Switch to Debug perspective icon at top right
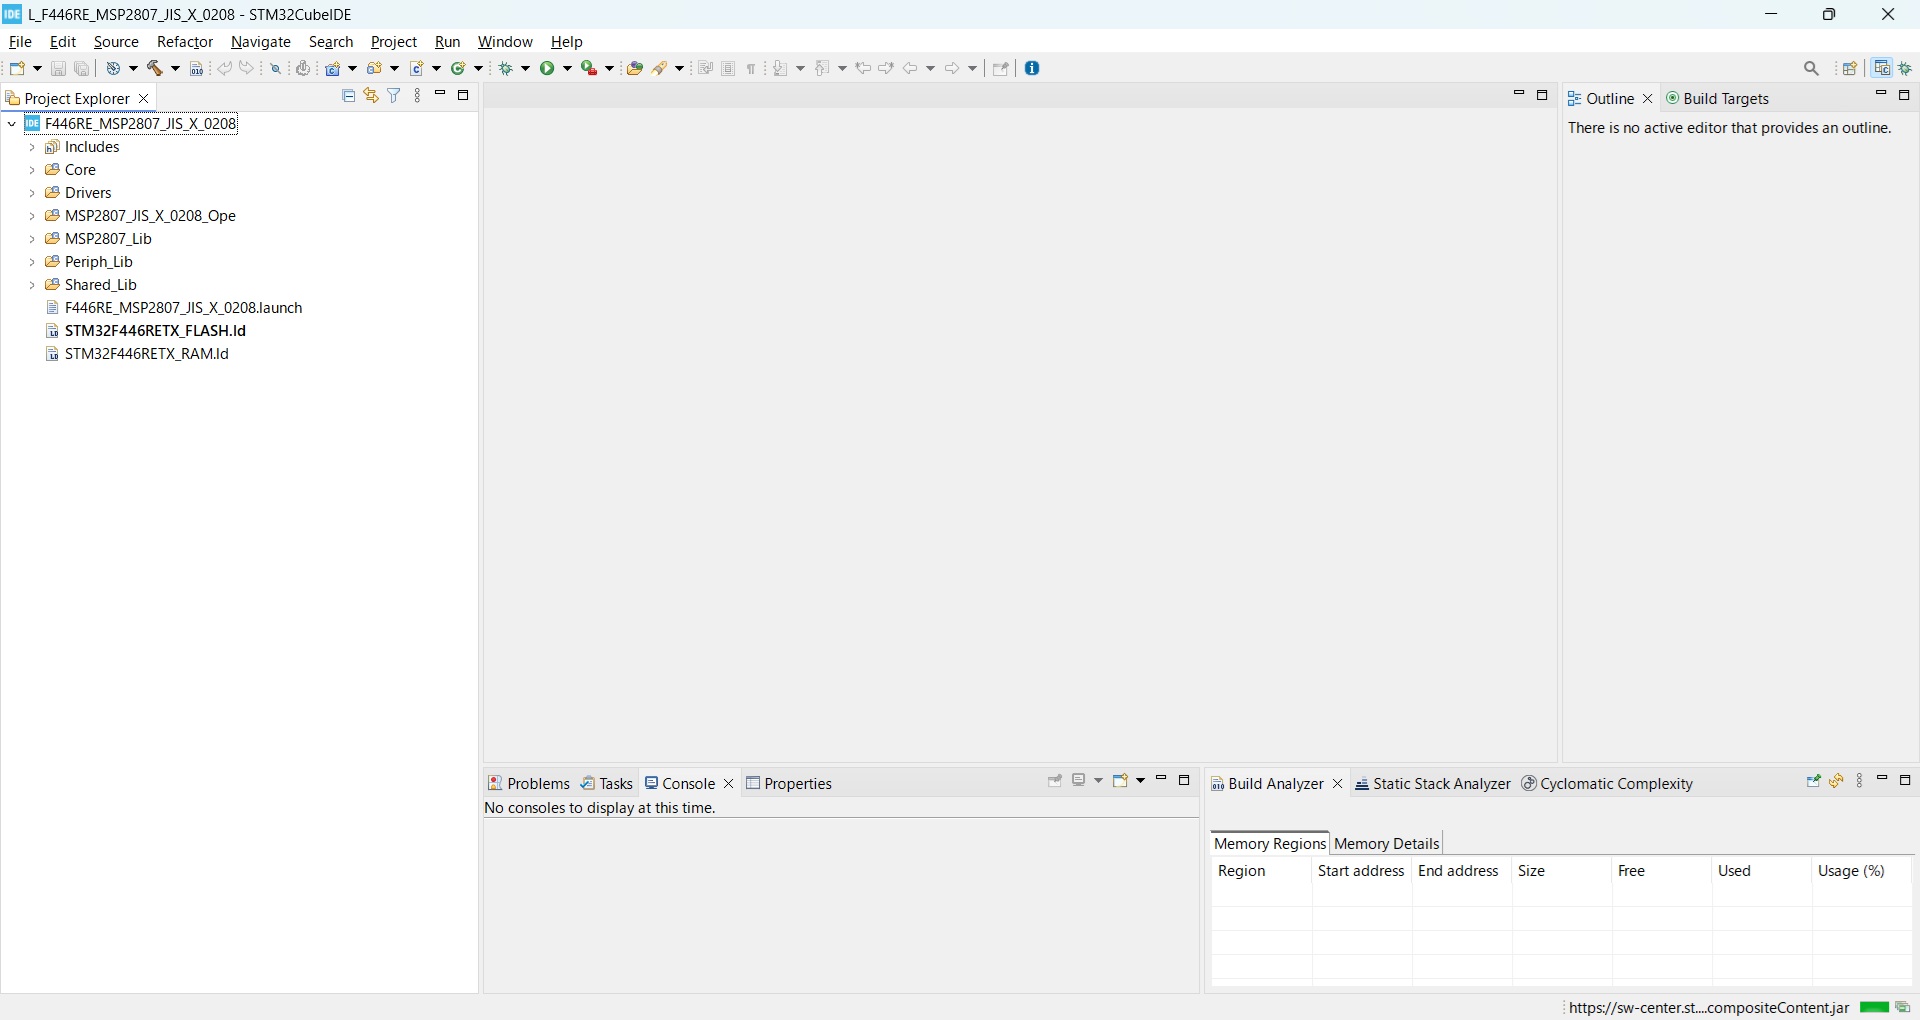The width and height of the screenshot is (1920, 1020). click(x=1907, y=69)
